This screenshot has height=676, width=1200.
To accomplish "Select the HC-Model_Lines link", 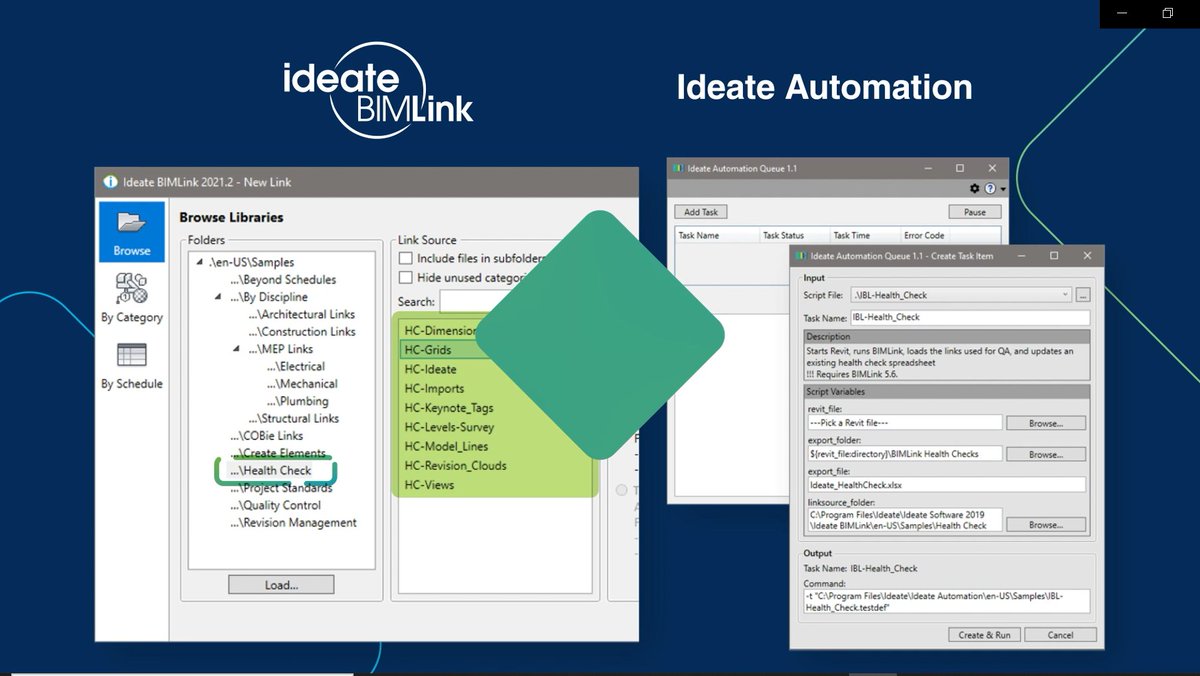I will [448, 446].
